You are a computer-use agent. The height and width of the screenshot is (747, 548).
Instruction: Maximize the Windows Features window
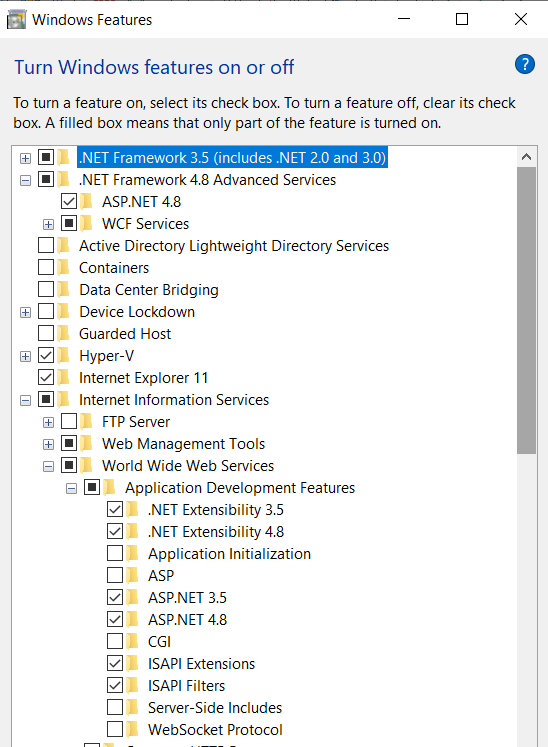[462, 19]
